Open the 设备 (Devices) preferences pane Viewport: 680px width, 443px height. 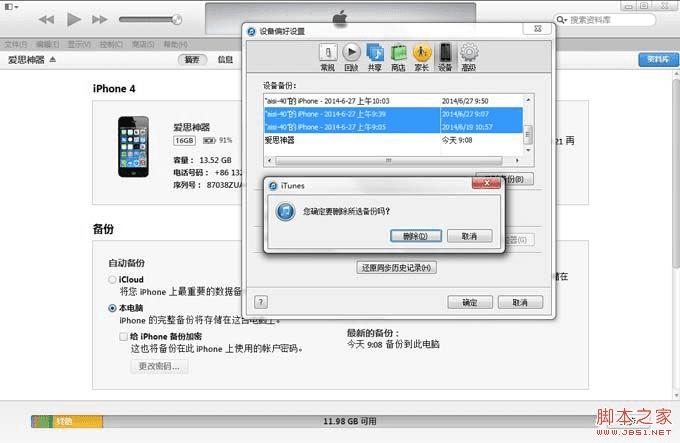pyautogui.click(x=445, y=57)
